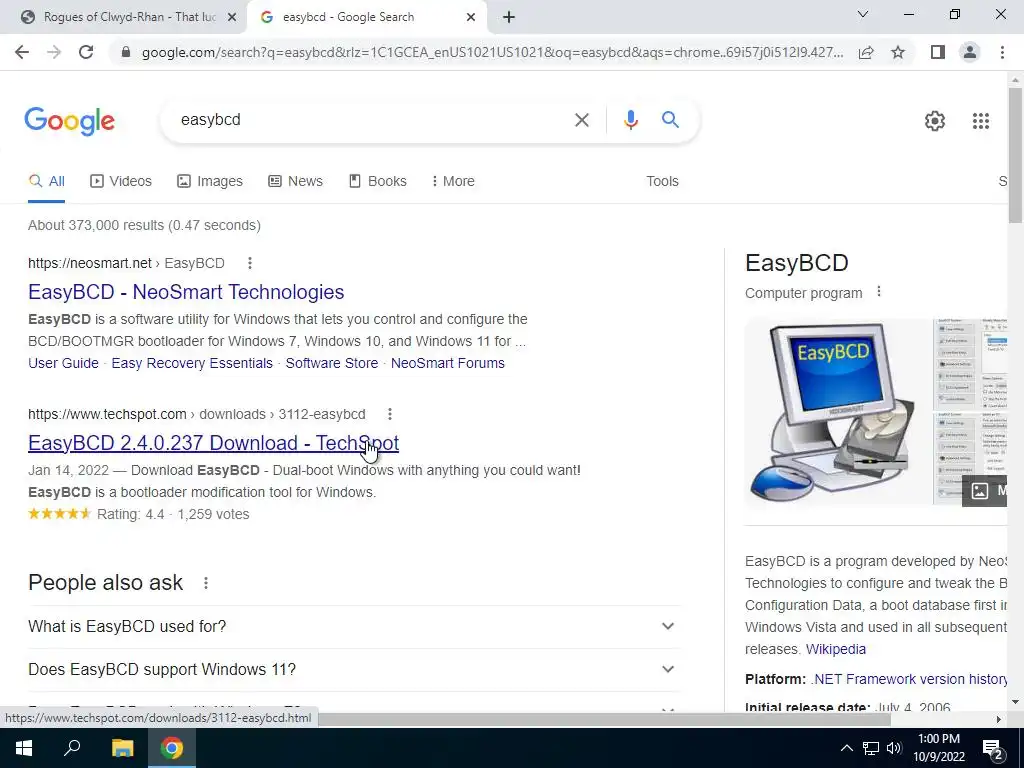The image size is (1024, 768).
Task: Click the Tools button
Action: [x=662, y=182]
